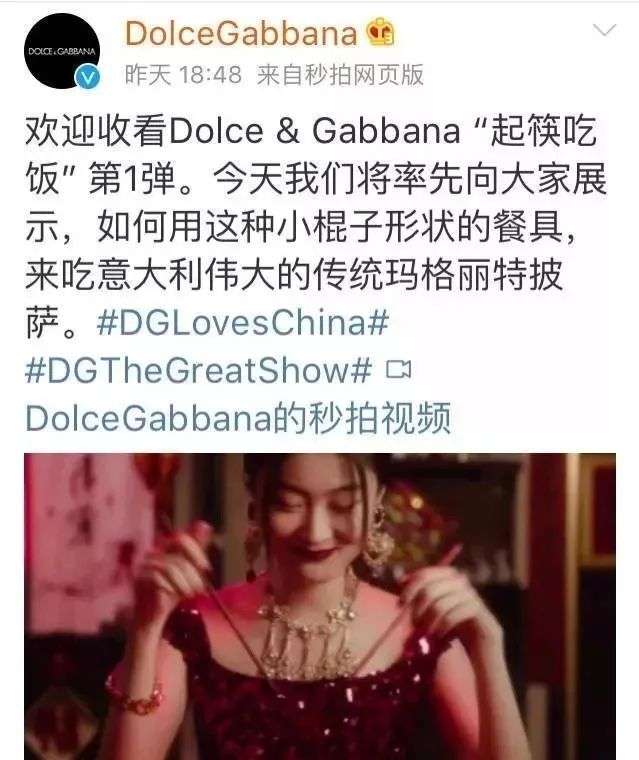Click the gold crown membership icon
The height and width of the screenshot is (760, 639).
point(380,32)
